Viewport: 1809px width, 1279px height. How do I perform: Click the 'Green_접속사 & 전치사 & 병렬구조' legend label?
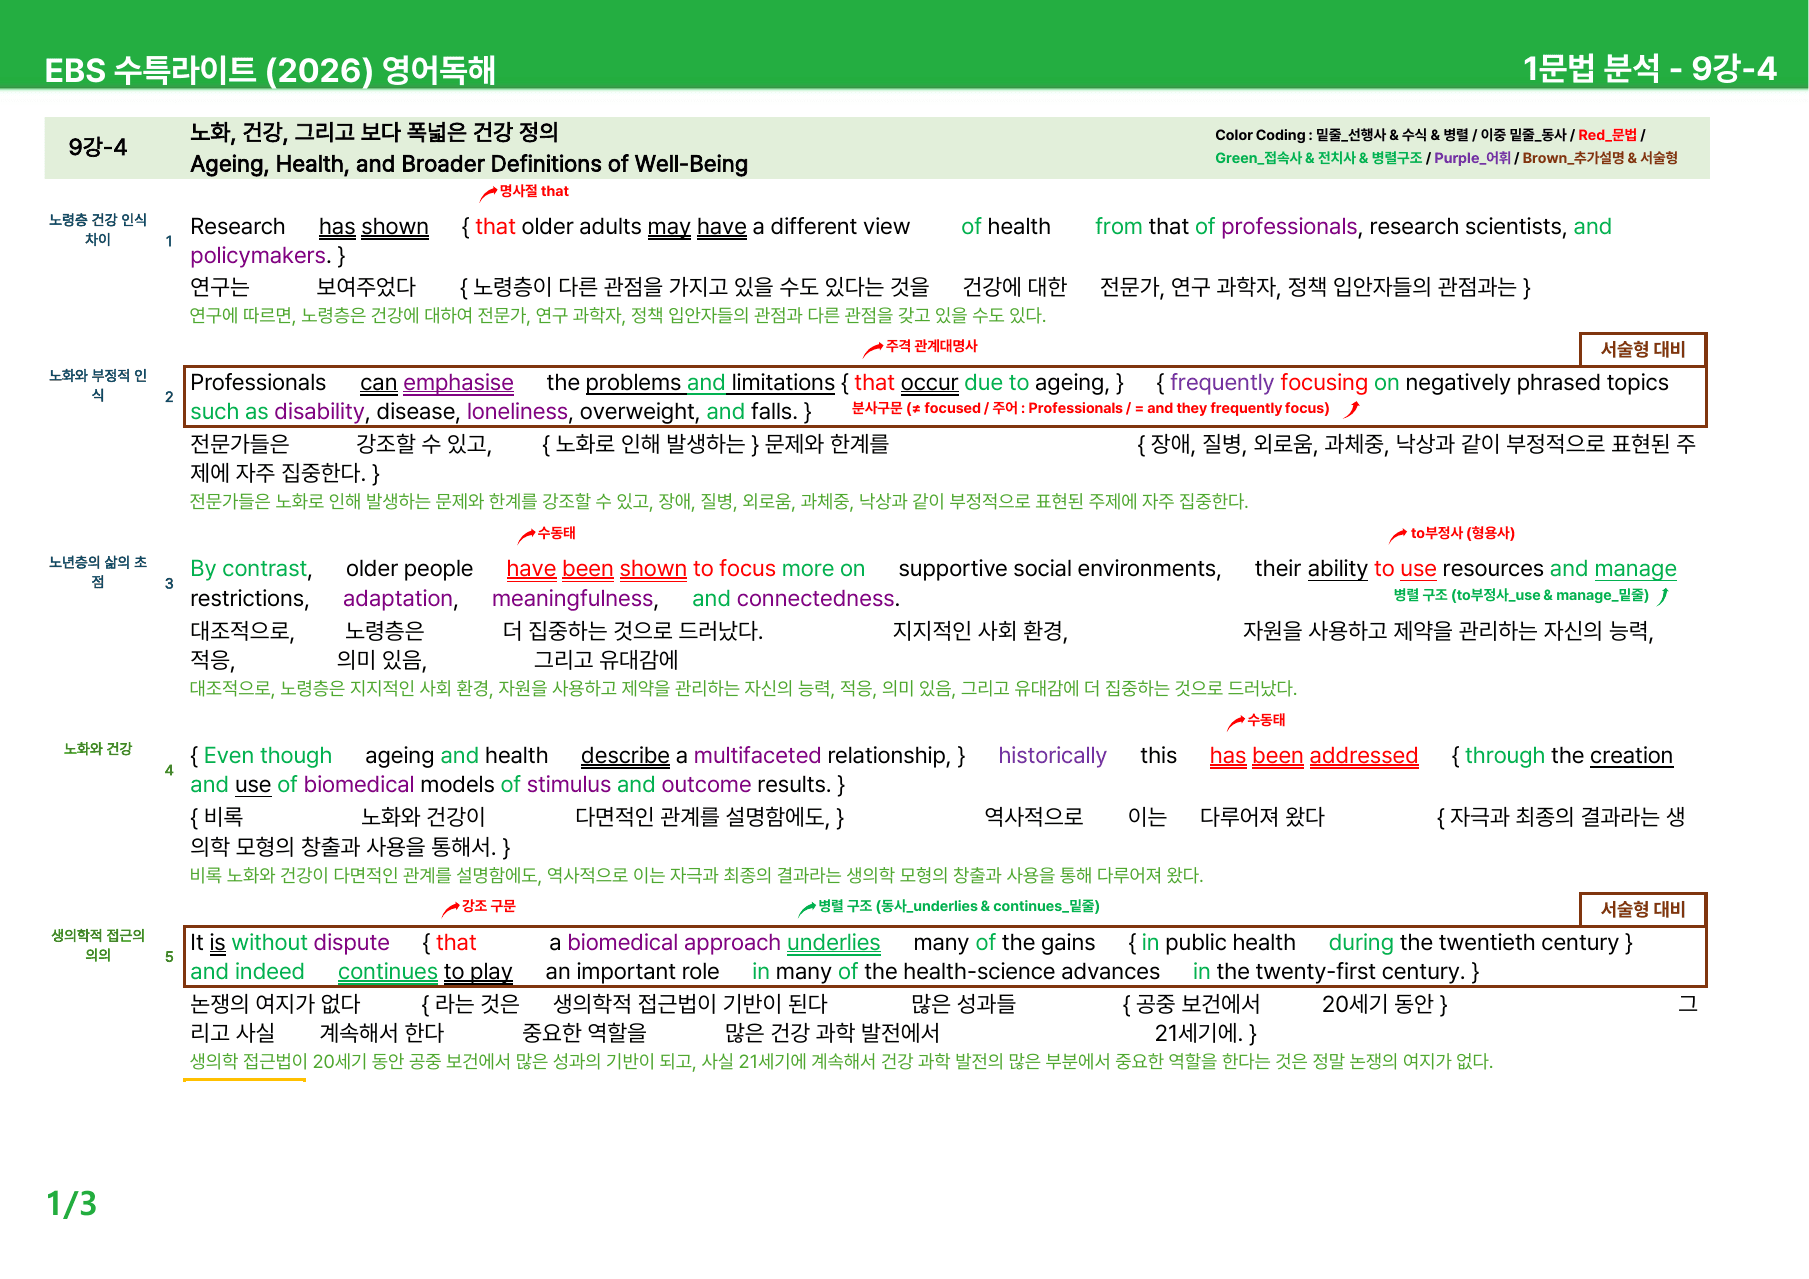tap(1318, 158)
